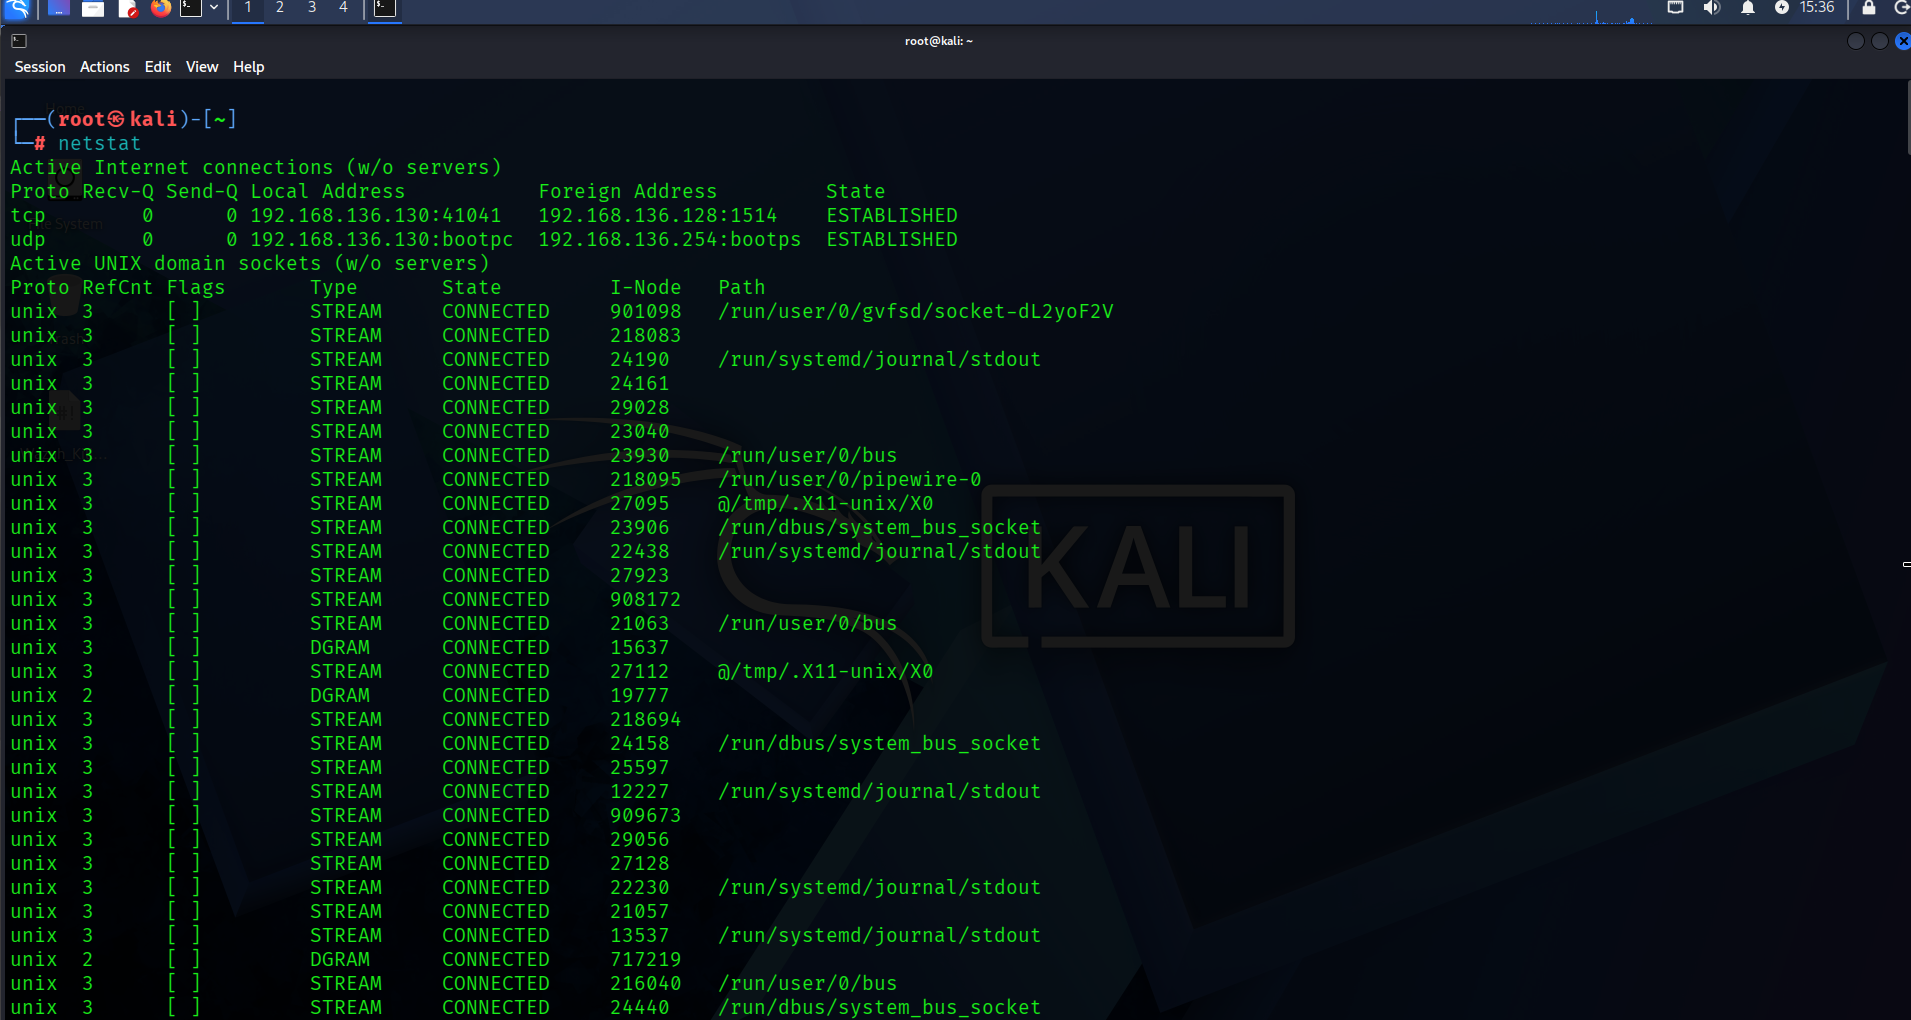Open the Help menu

pyautogui.click(x=249, y=67)
